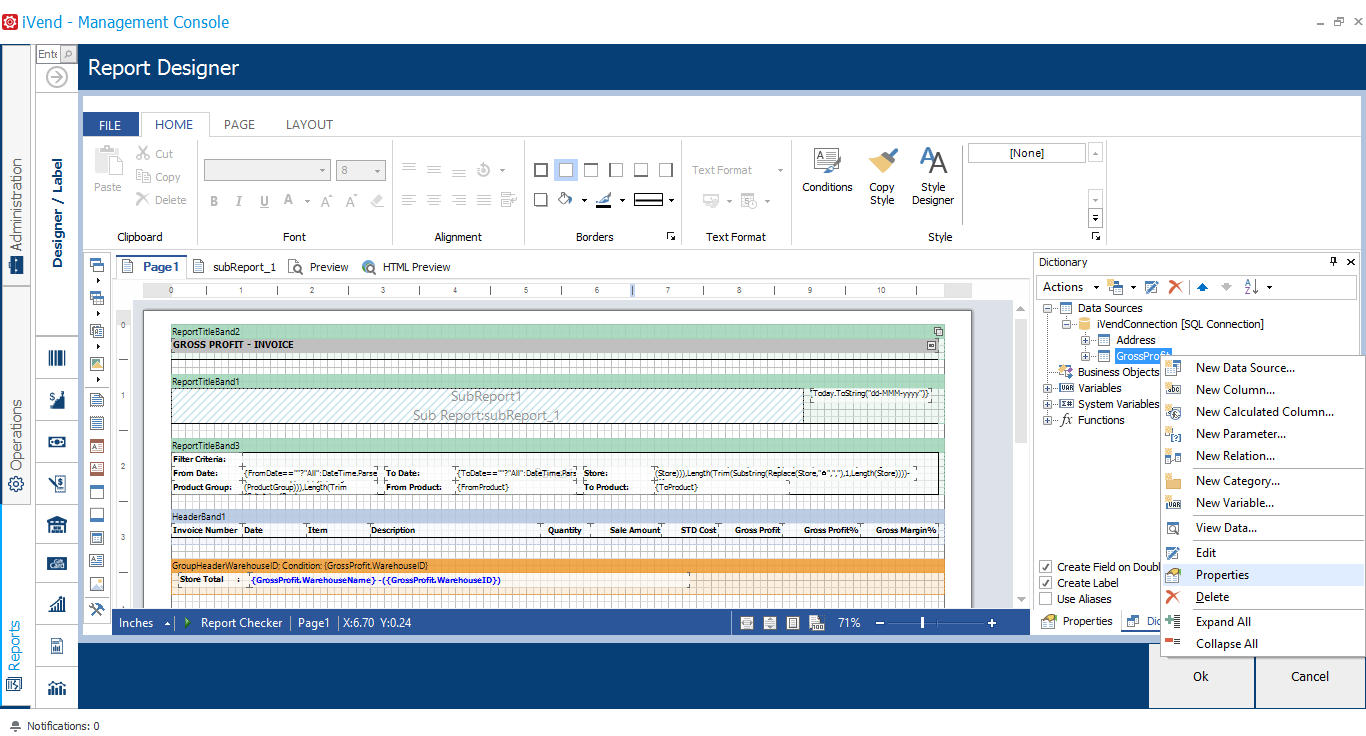Enable the Use Aliases checkbox
The height and width of the screenshot is (736, 1366).
pyautogui.click(x=1046, y=599)
